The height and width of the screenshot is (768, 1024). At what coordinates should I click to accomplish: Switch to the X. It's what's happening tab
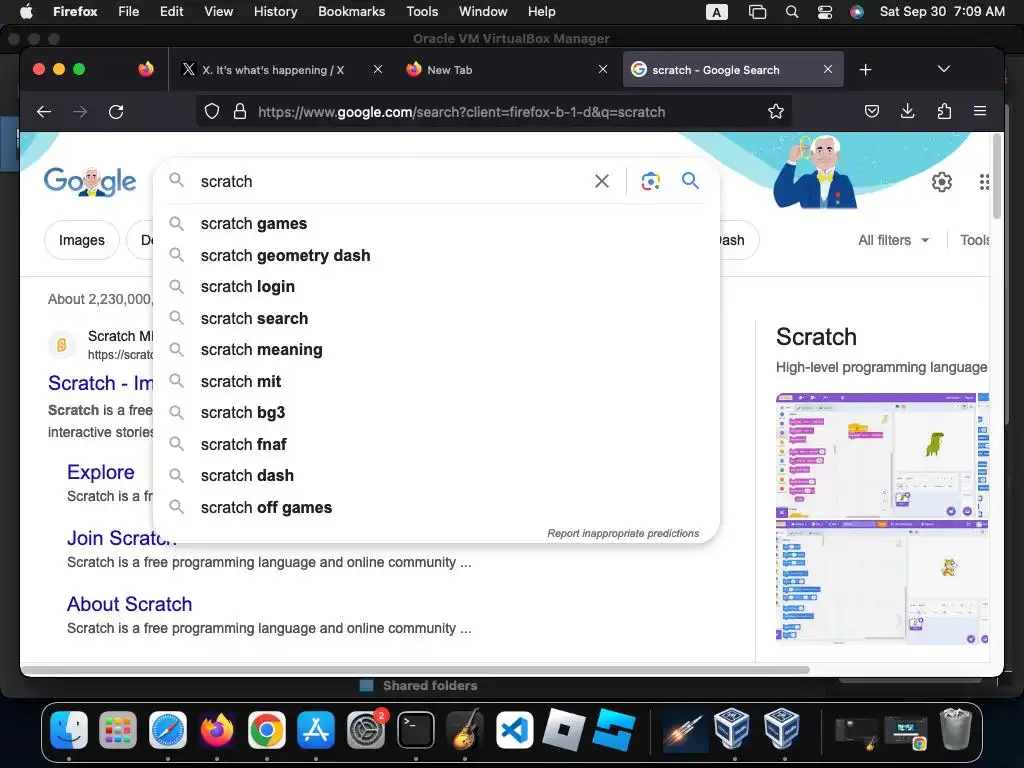[x=271, y=70]
